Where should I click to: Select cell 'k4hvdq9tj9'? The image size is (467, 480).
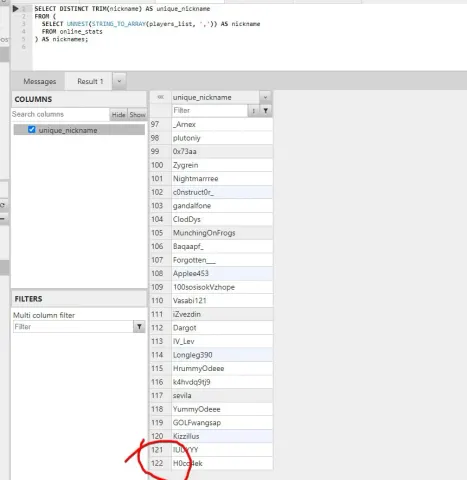click(222, 382)
